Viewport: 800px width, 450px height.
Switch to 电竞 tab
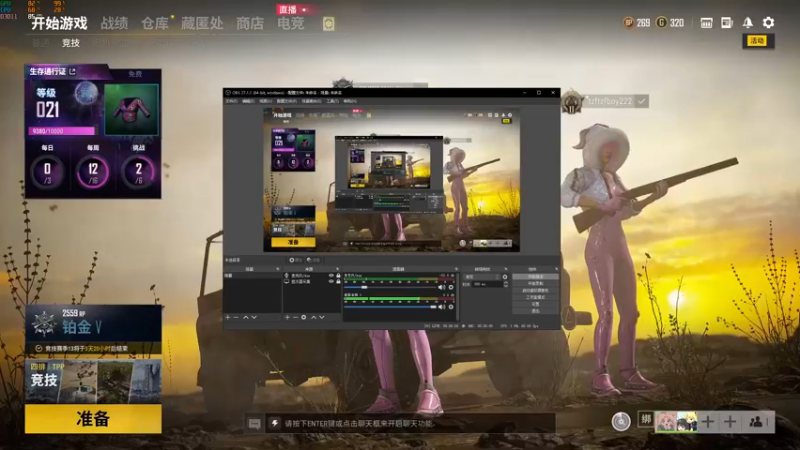291,23
